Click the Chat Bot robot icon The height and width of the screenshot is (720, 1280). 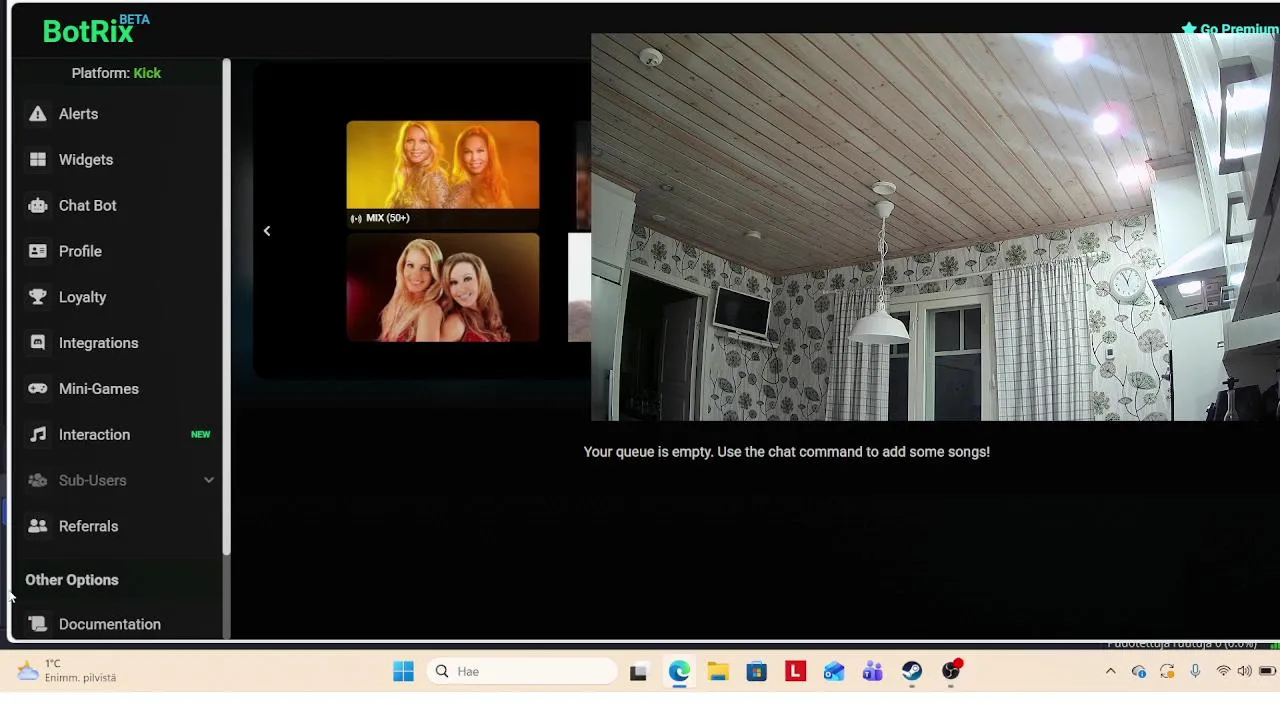pos(38,206)
